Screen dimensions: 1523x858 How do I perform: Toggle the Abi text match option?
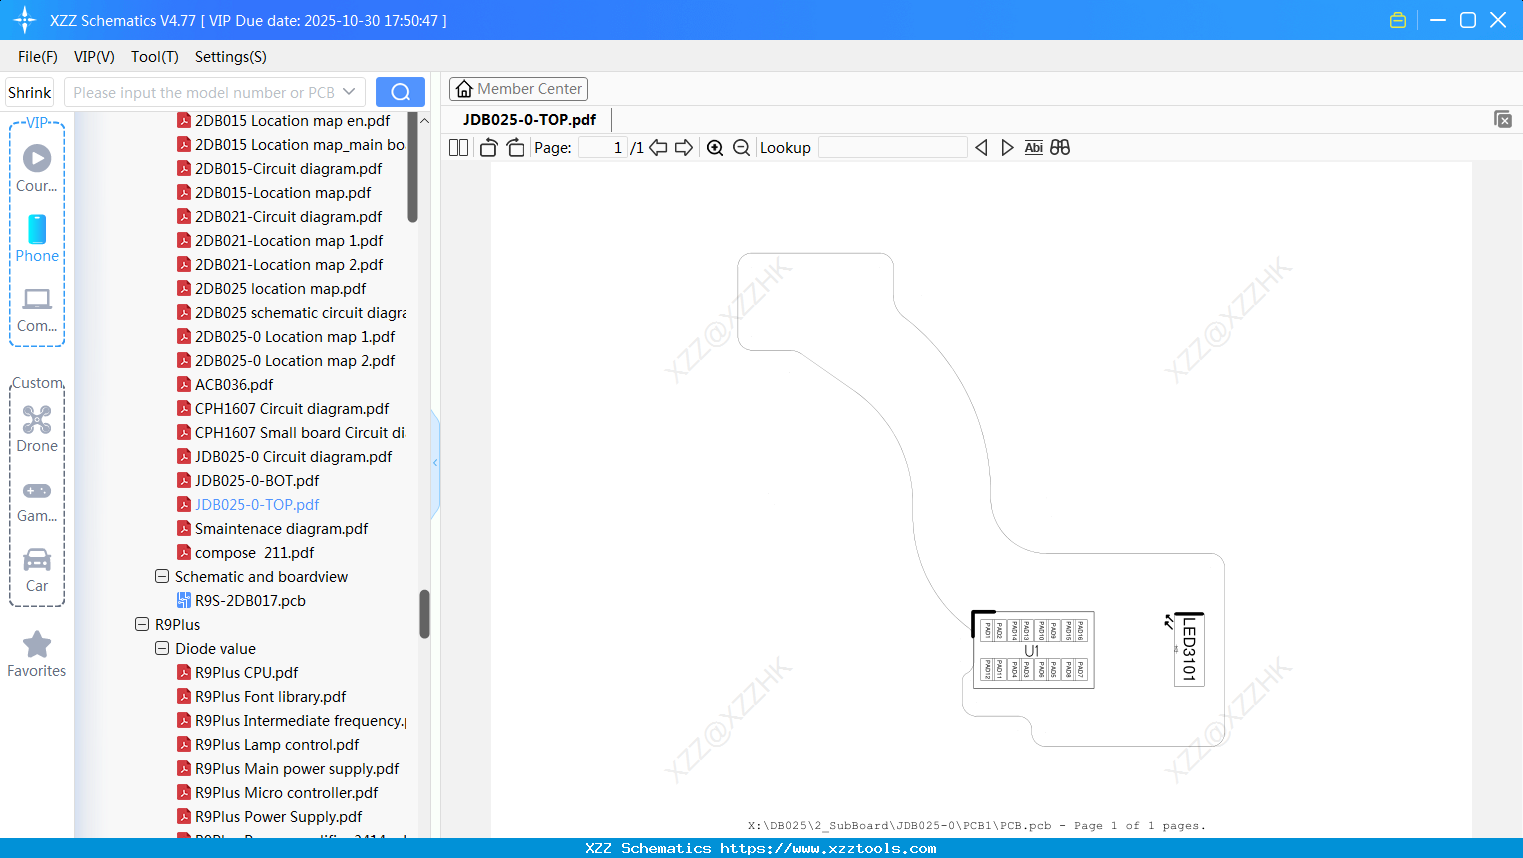point(1034,148)
